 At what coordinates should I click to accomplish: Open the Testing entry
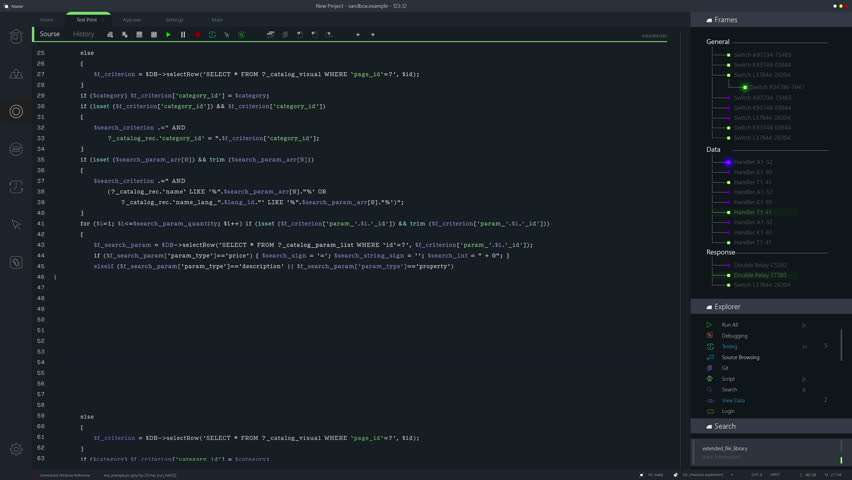click(729, 346)
